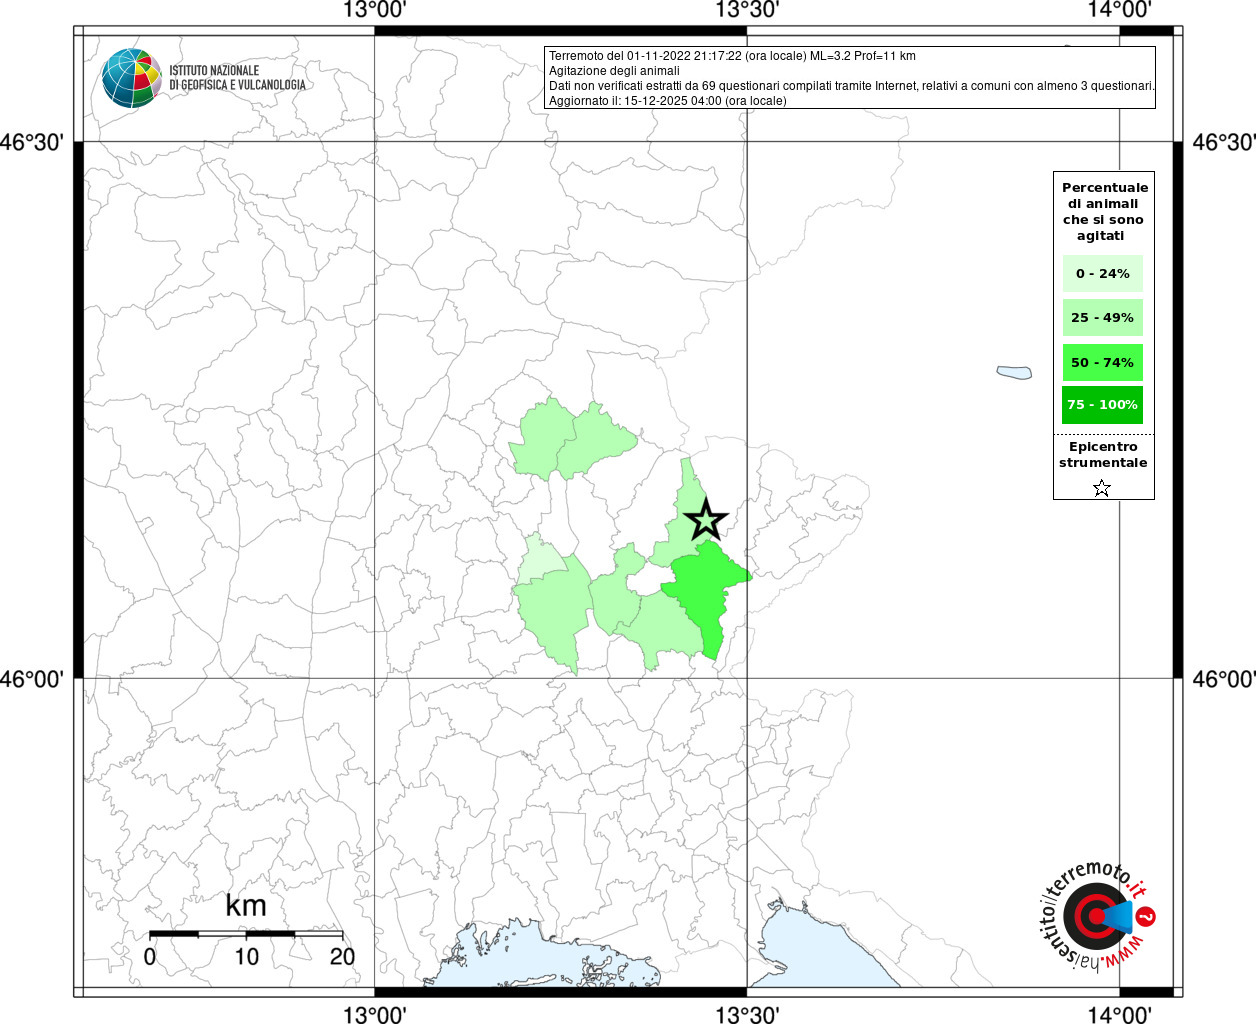
Task: Click the left 46°30' latitude label
Action: [33, 142]
